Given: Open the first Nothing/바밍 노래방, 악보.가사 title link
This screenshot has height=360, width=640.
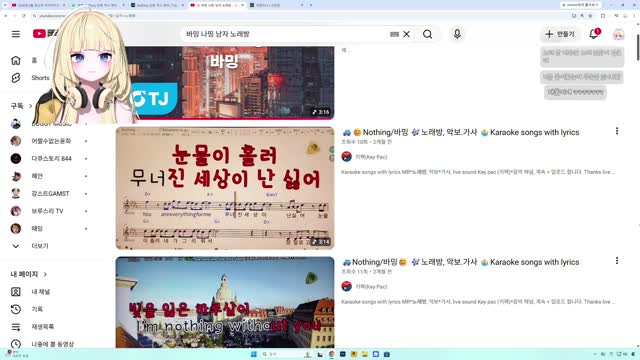Looking at the screenshot, I should (460, 132).
